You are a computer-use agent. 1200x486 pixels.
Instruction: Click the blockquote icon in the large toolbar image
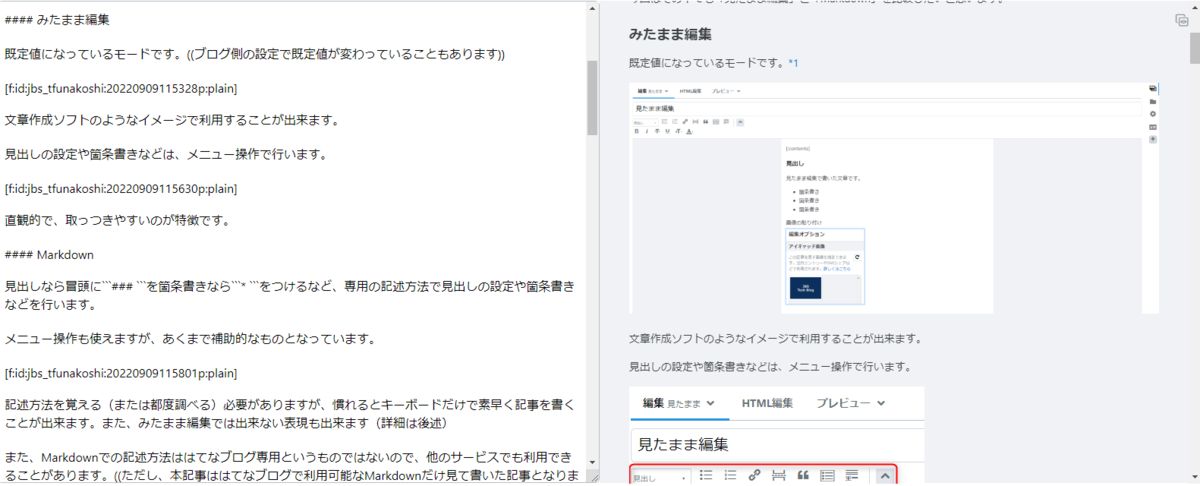click(803, 475)
